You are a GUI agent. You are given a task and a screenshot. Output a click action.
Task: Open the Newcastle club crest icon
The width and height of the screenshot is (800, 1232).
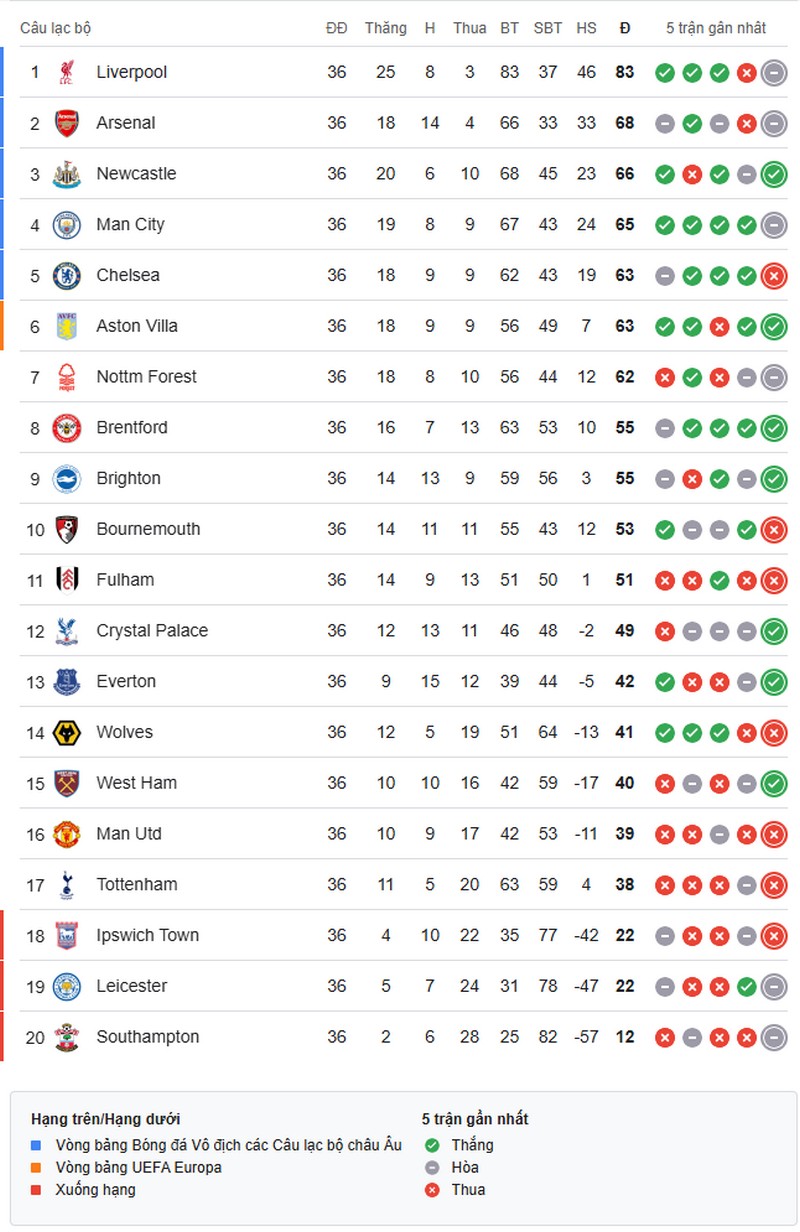click(66, 174)
